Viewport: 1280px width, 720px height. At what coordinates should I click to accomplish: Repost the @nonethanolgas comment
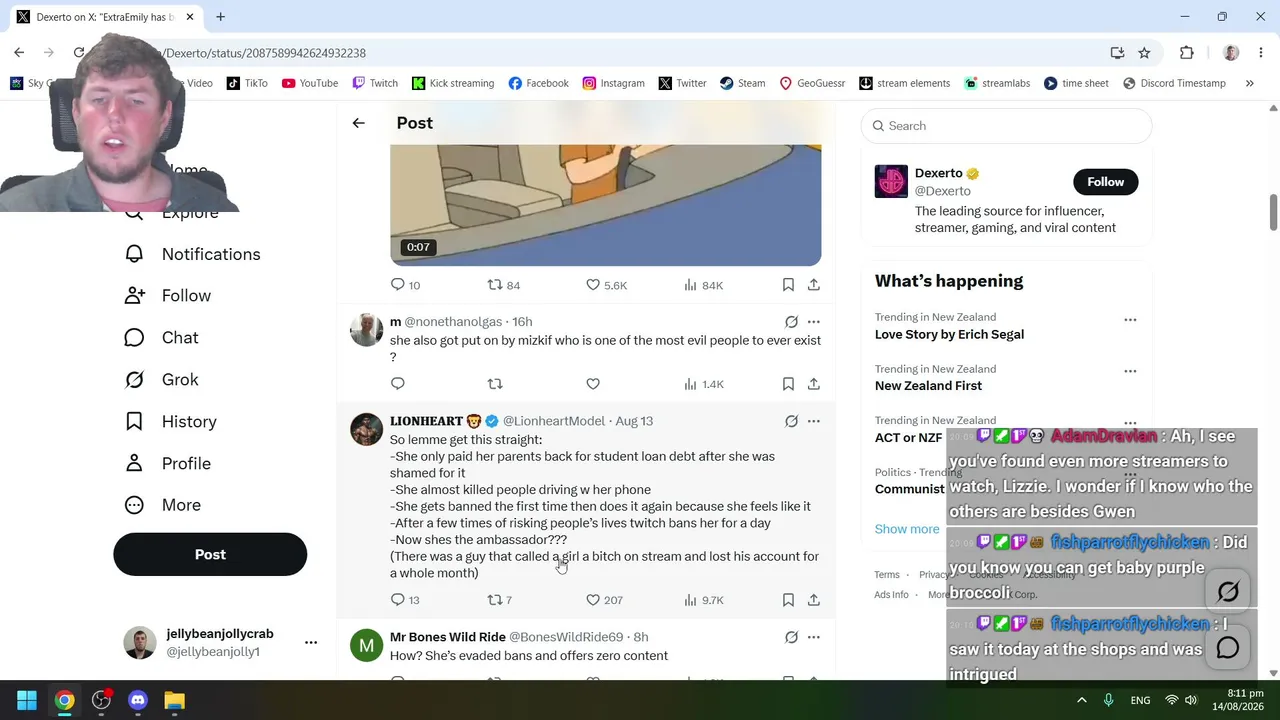point(495,384)
